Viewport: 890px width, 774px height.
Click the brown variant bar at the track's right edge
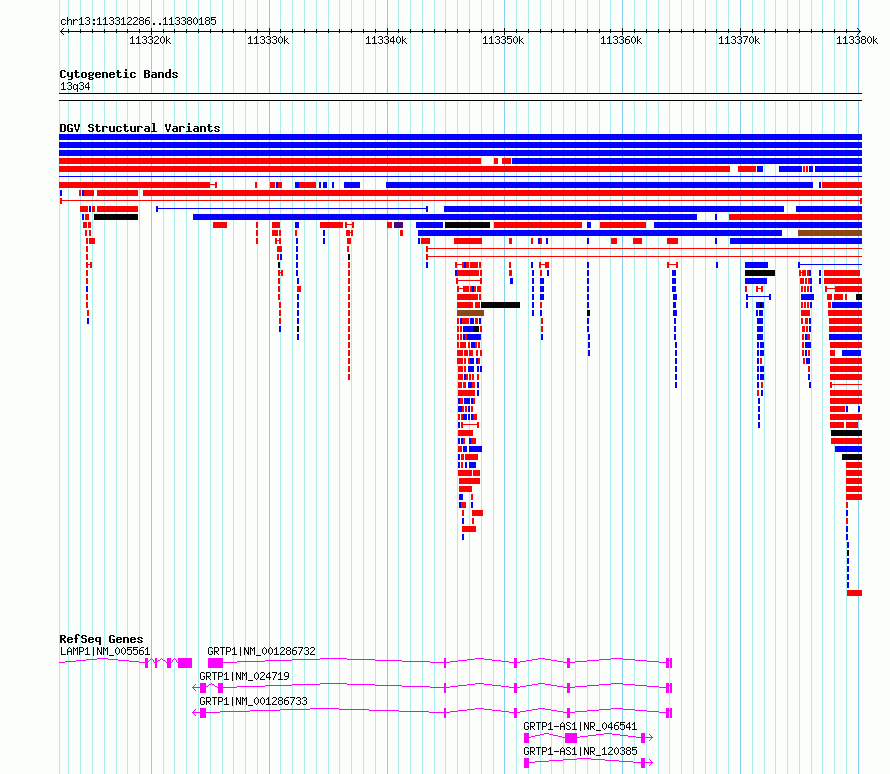[x=830, y=233]
